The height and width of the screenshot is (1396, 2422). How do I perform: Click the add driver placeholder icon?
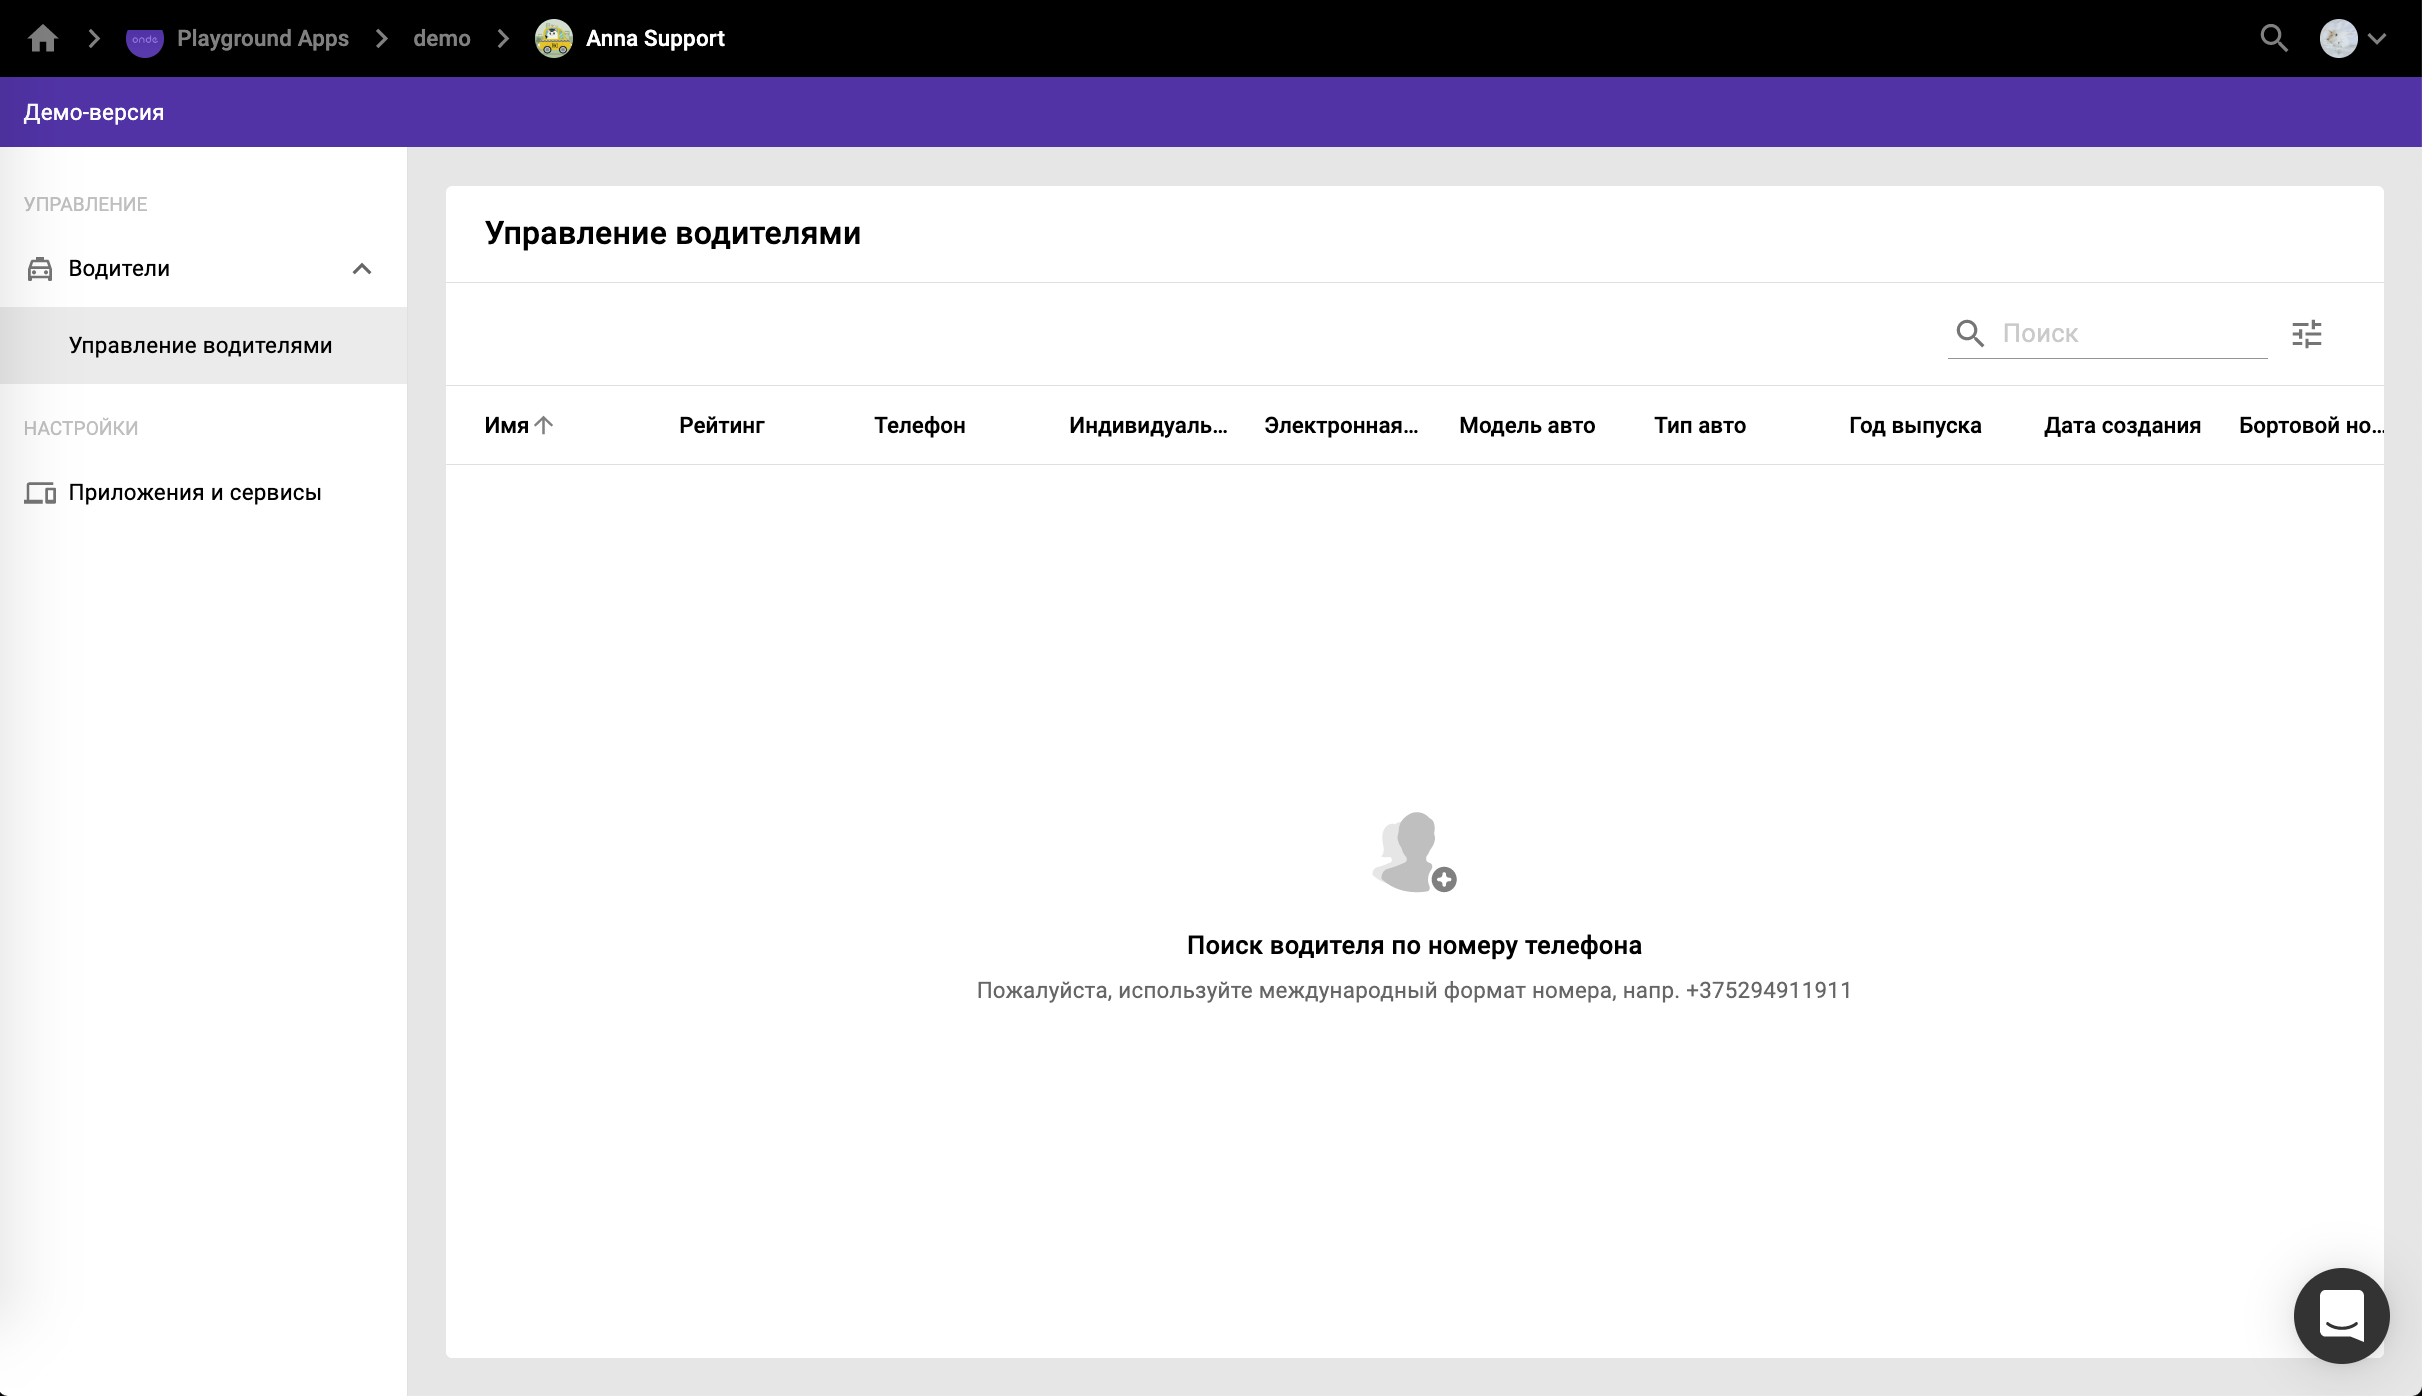point(1413,852)
